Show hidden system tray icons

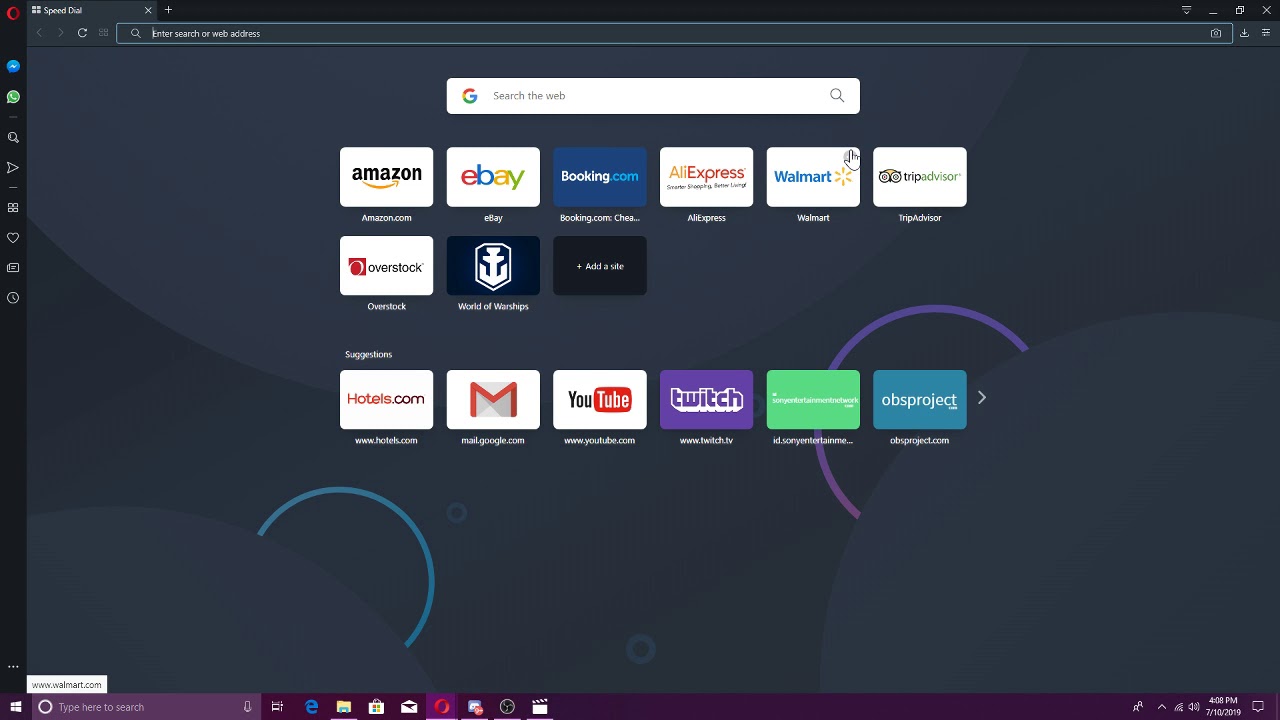1161,707
